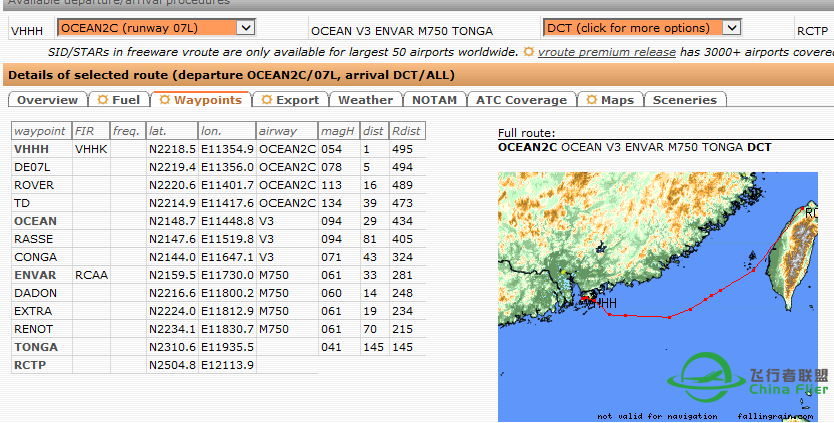Click the magH column header

coord(338,131)
